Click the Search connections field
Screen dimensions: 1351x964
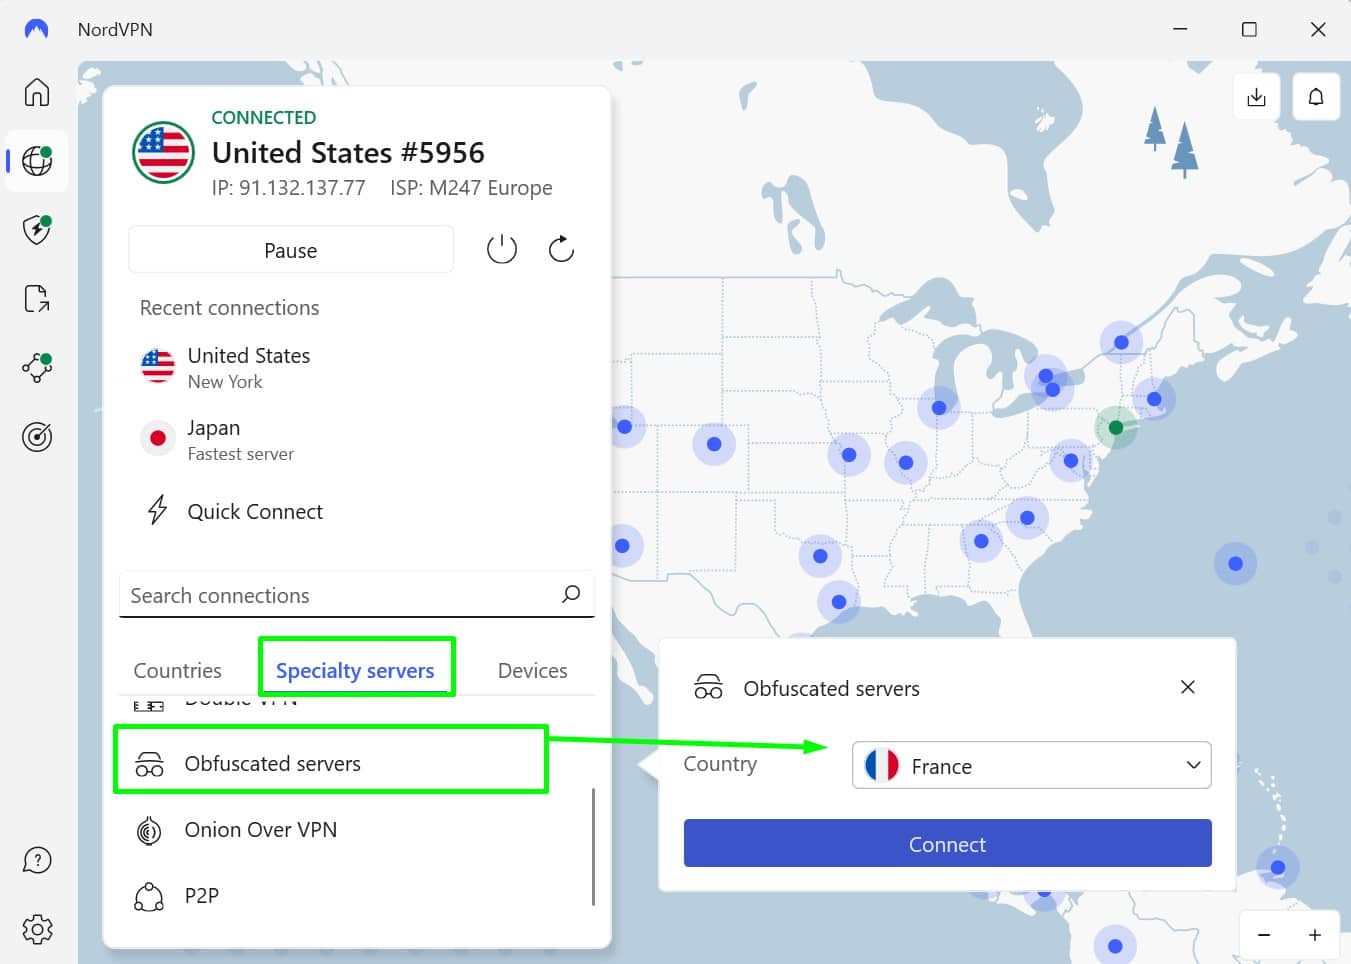point(340,596)
